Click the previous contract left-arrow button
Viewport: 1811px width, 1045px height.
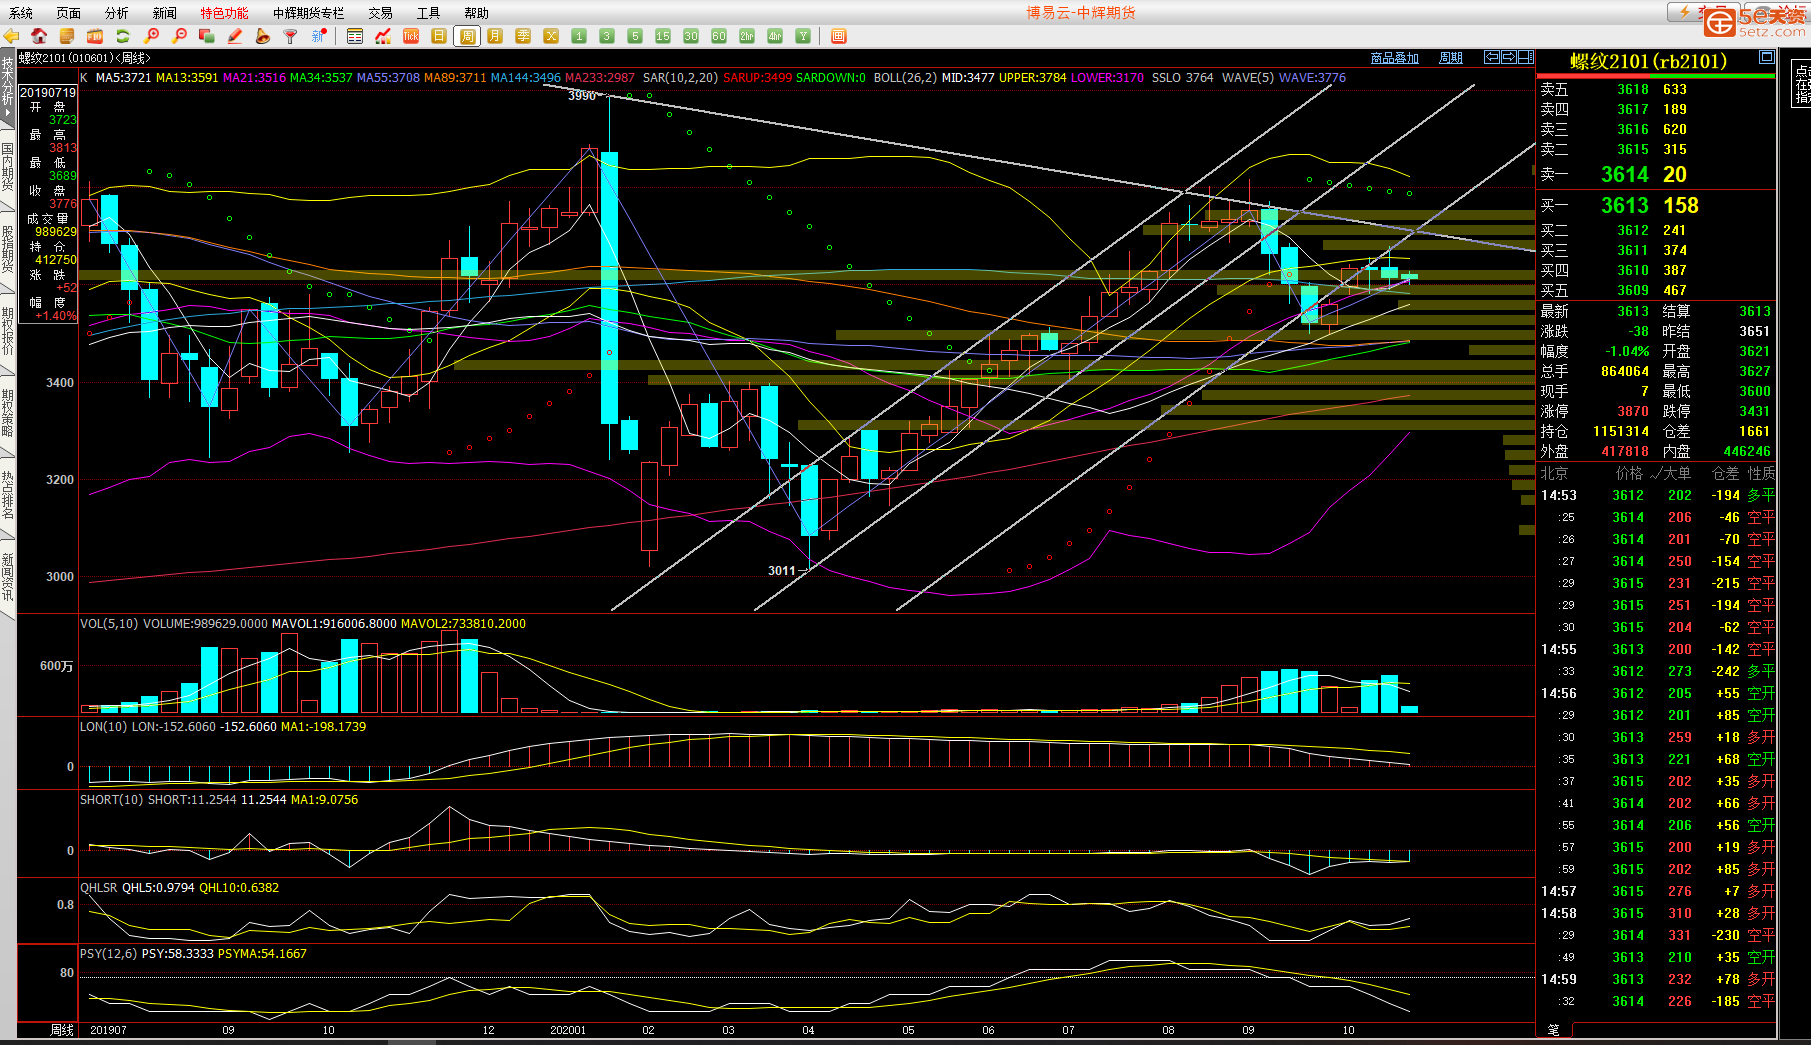click(1492, 57)
